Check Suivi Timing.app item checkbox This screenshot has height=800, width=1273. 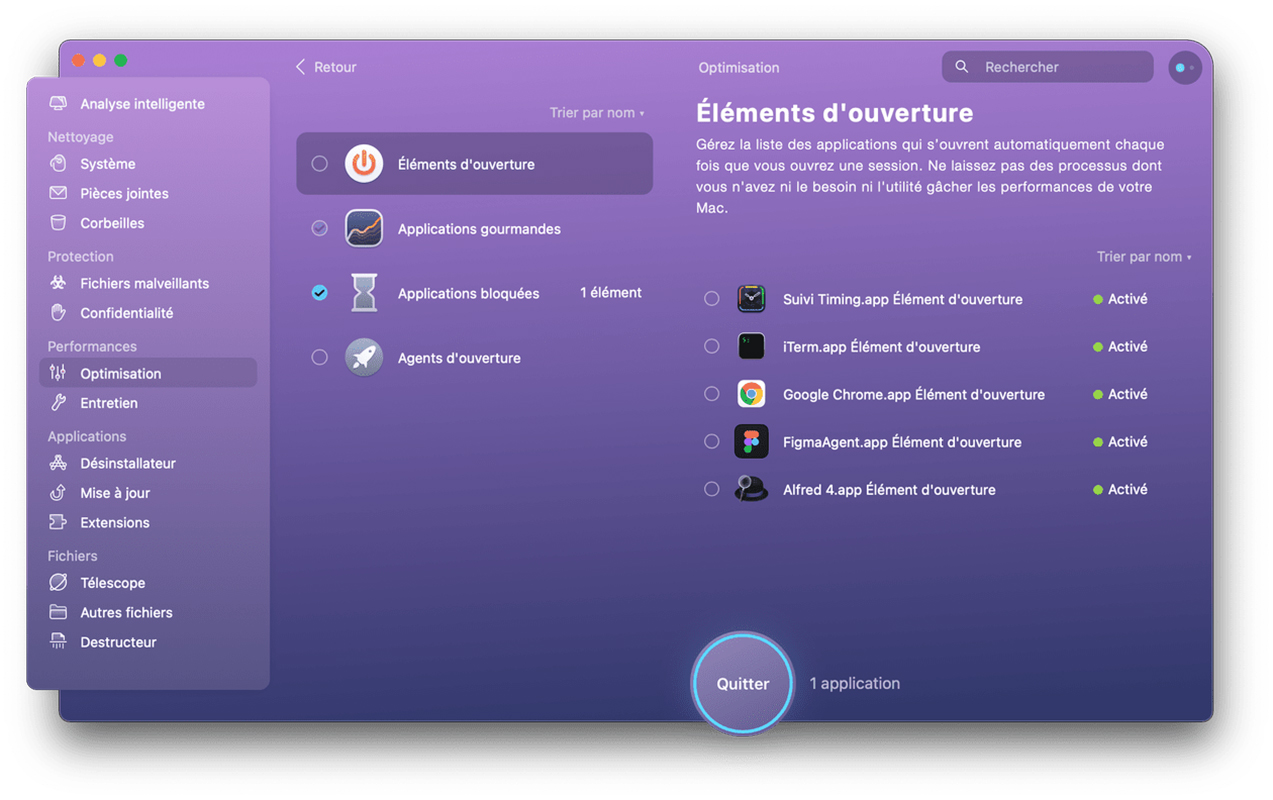pyautogui.click(x=711, y=298)
